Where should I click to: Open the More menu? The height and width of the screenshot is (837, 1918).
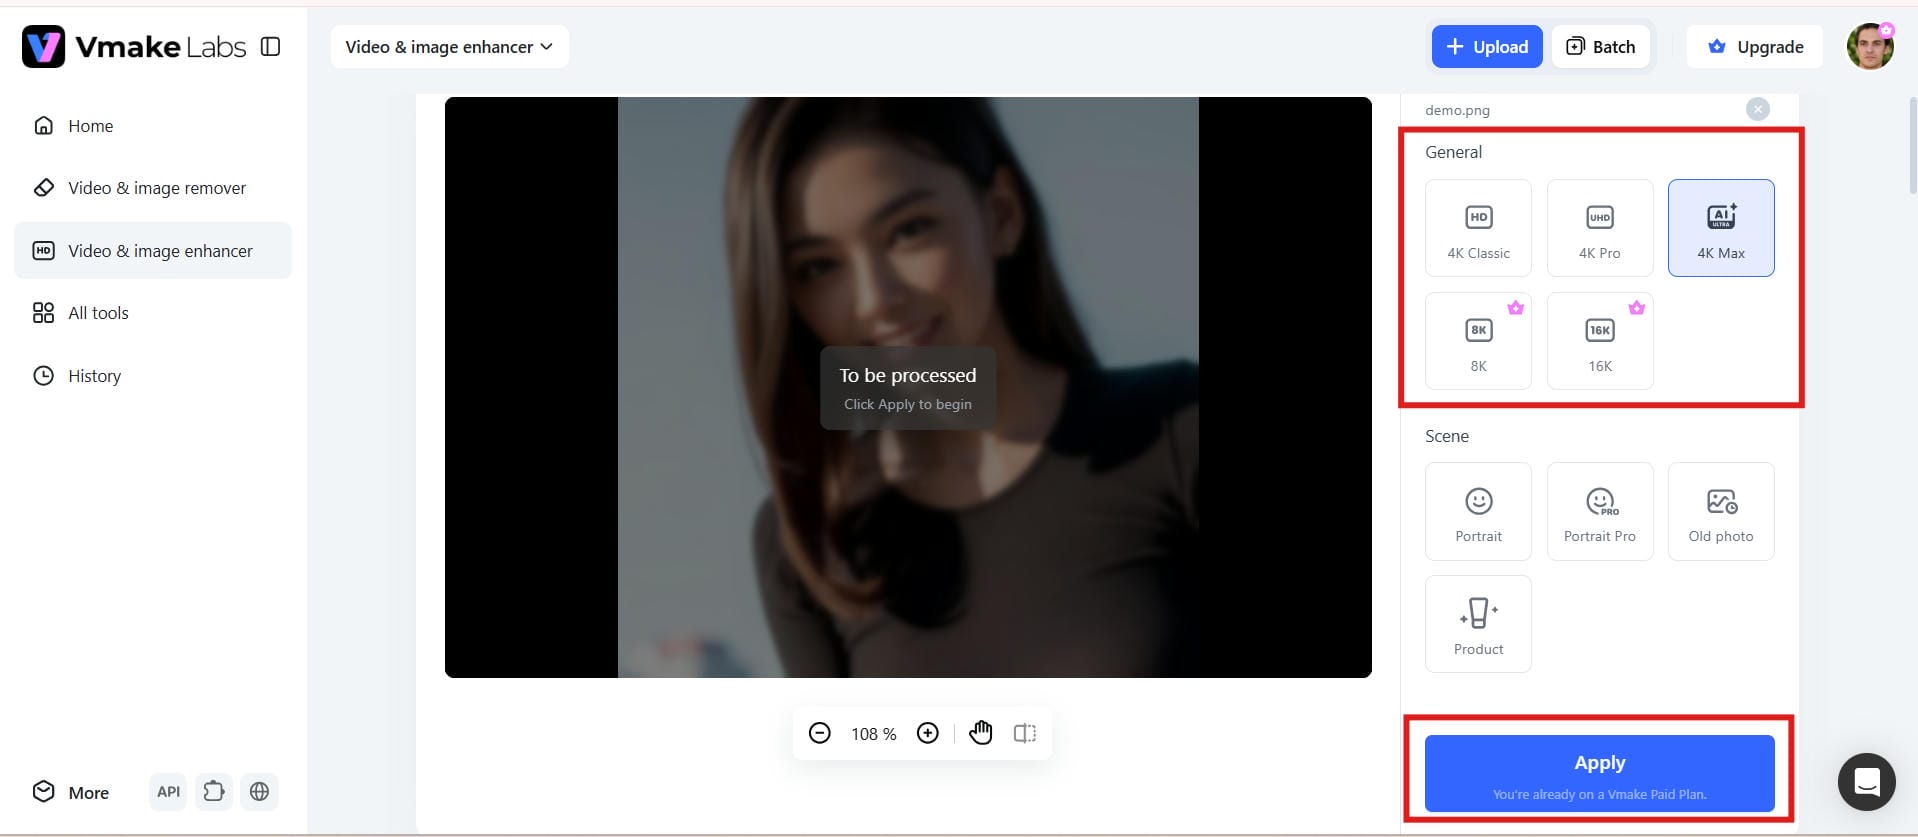click(71, 792)
